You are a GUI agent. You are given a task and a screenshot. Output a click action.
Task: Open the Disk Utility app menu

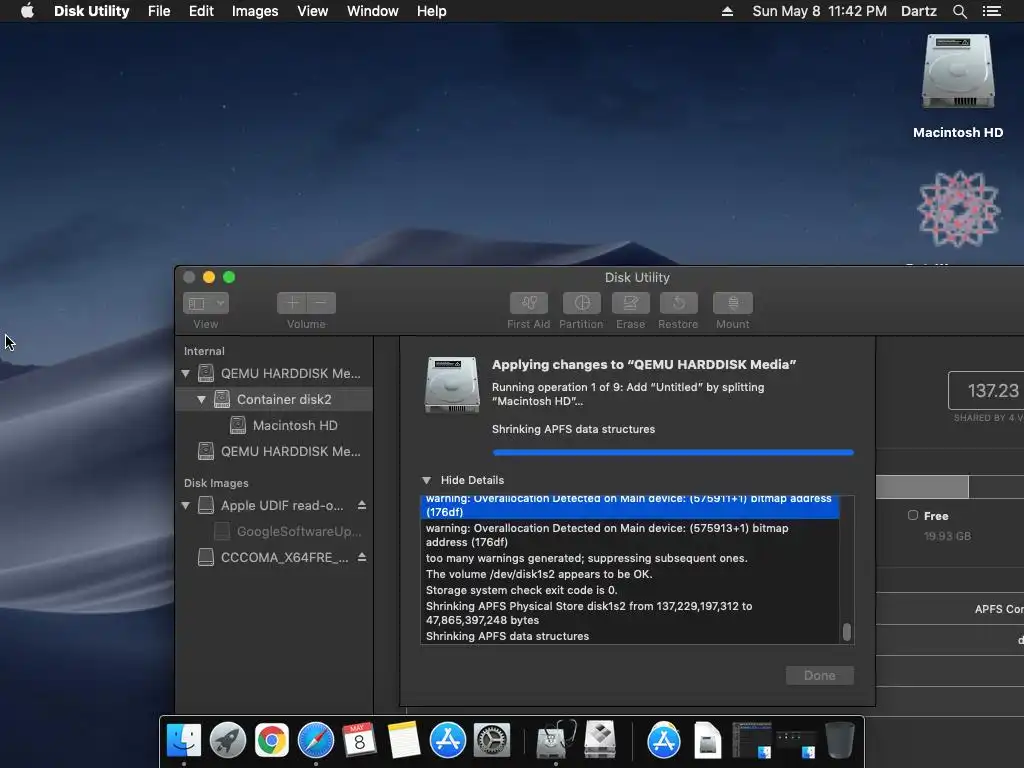tap(91, 11)
